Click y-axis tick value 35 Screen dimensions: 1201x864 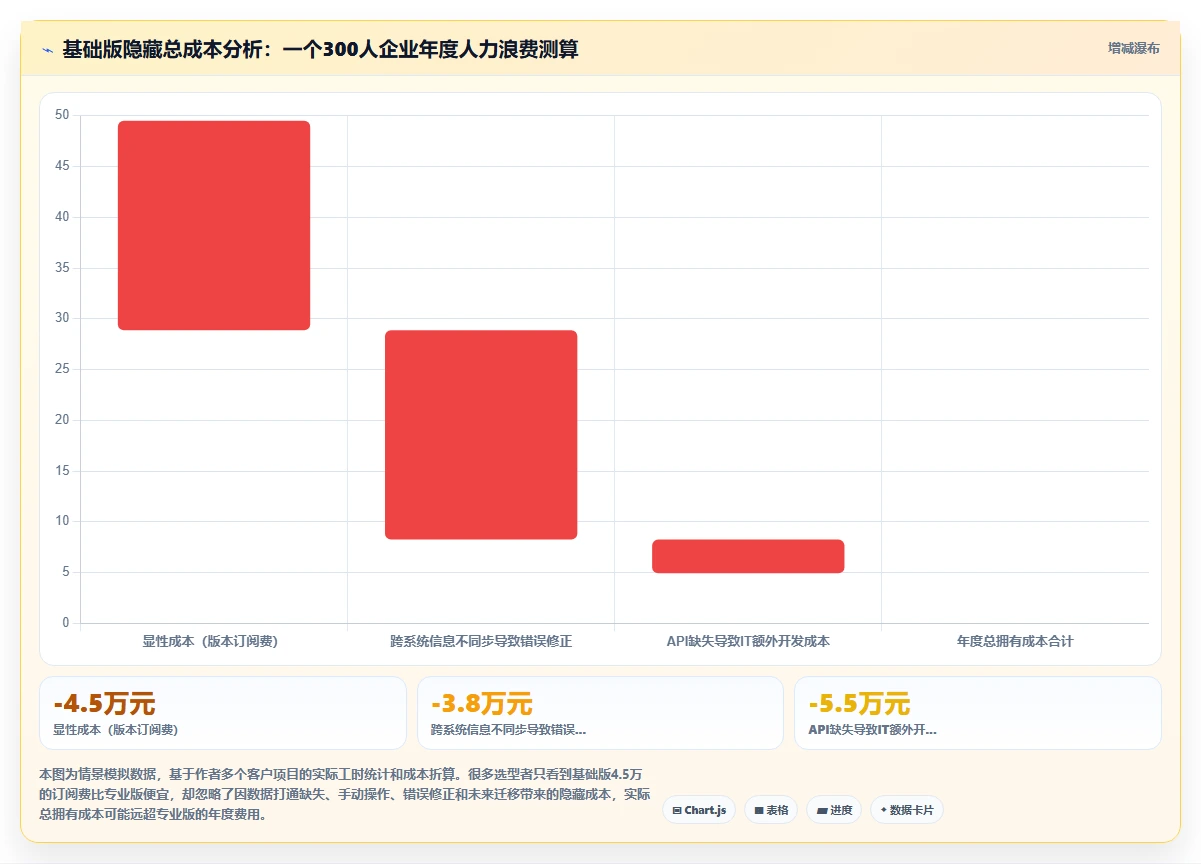[x=62, y=268]
